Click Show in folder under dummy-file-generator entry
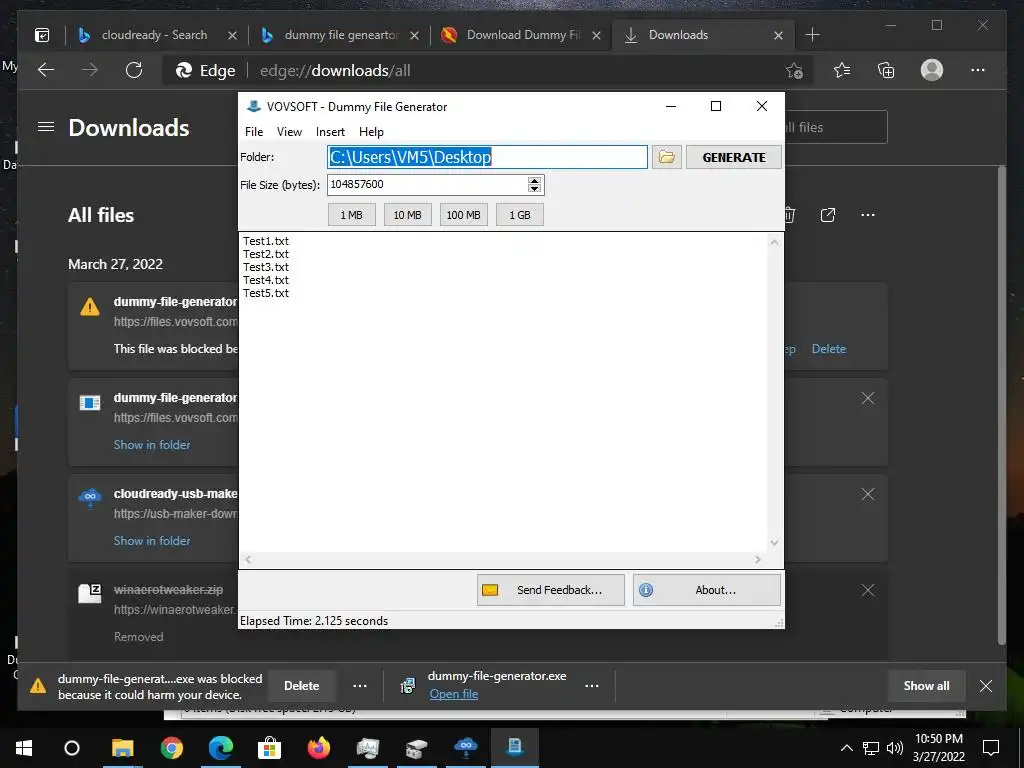This screenshot has width=1024, height=768. click(152, 445)
